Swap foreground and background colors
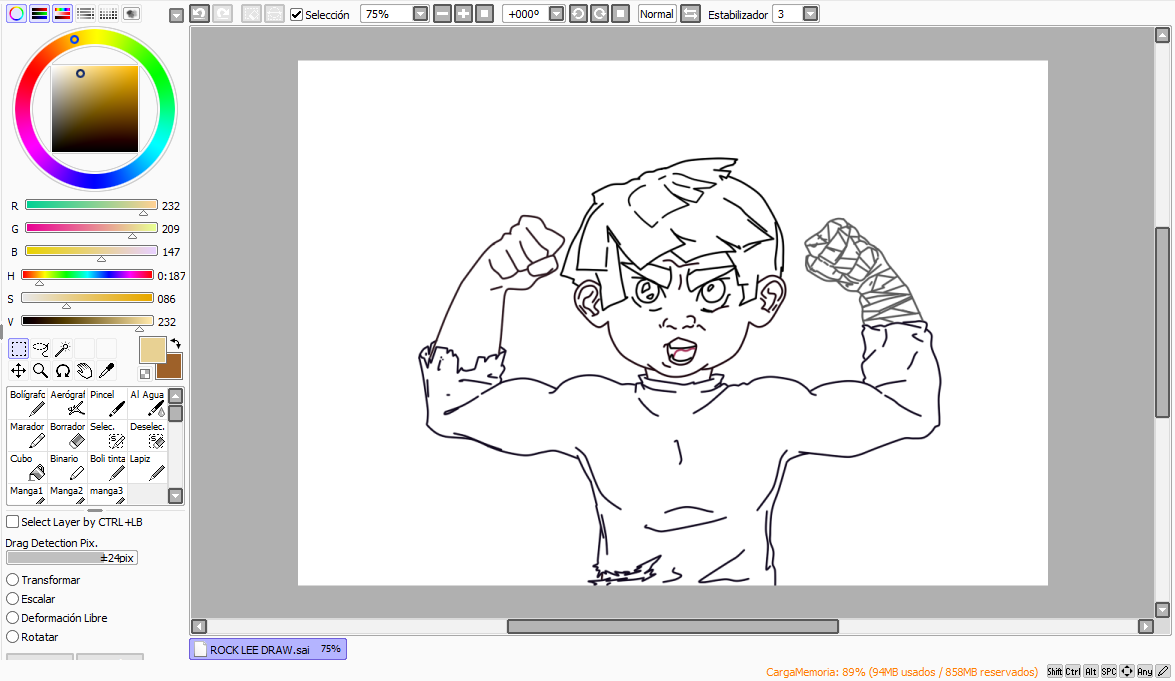The height and width of the screenshot is (681, 1175). coord(175,343)
